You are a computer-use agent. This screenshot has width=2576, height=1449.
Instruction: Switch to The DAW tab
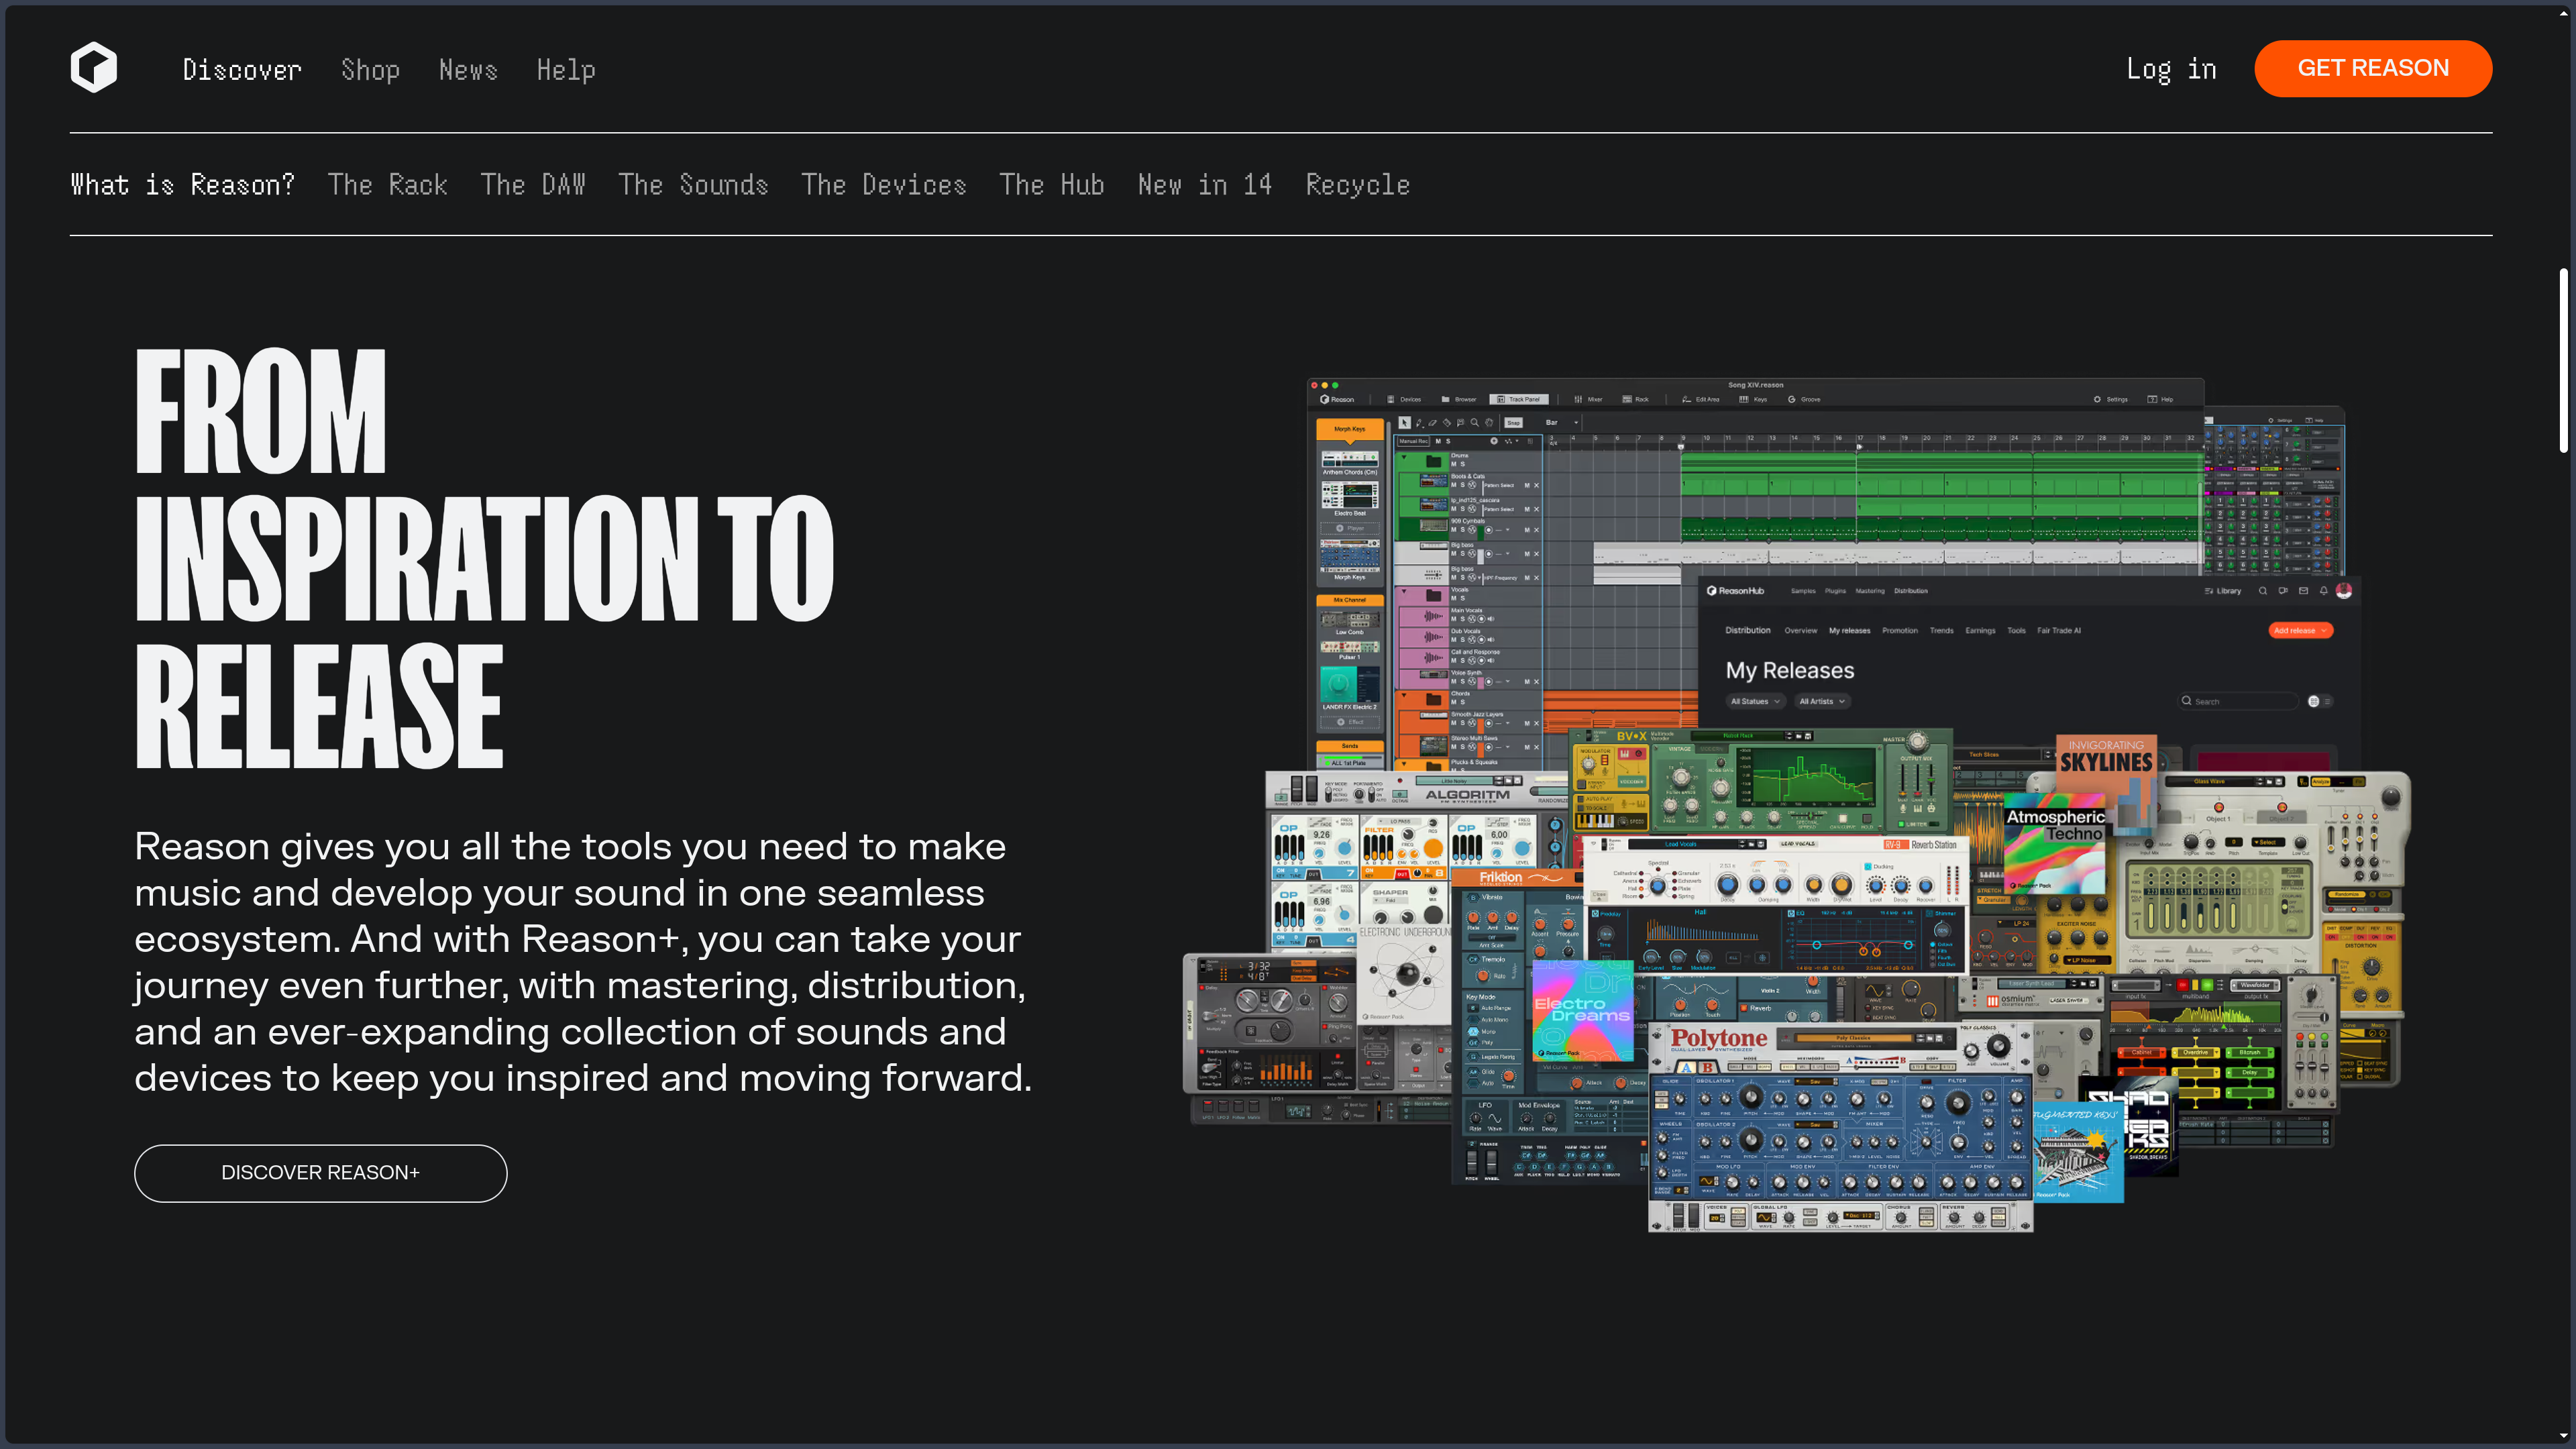coord(533,185)
